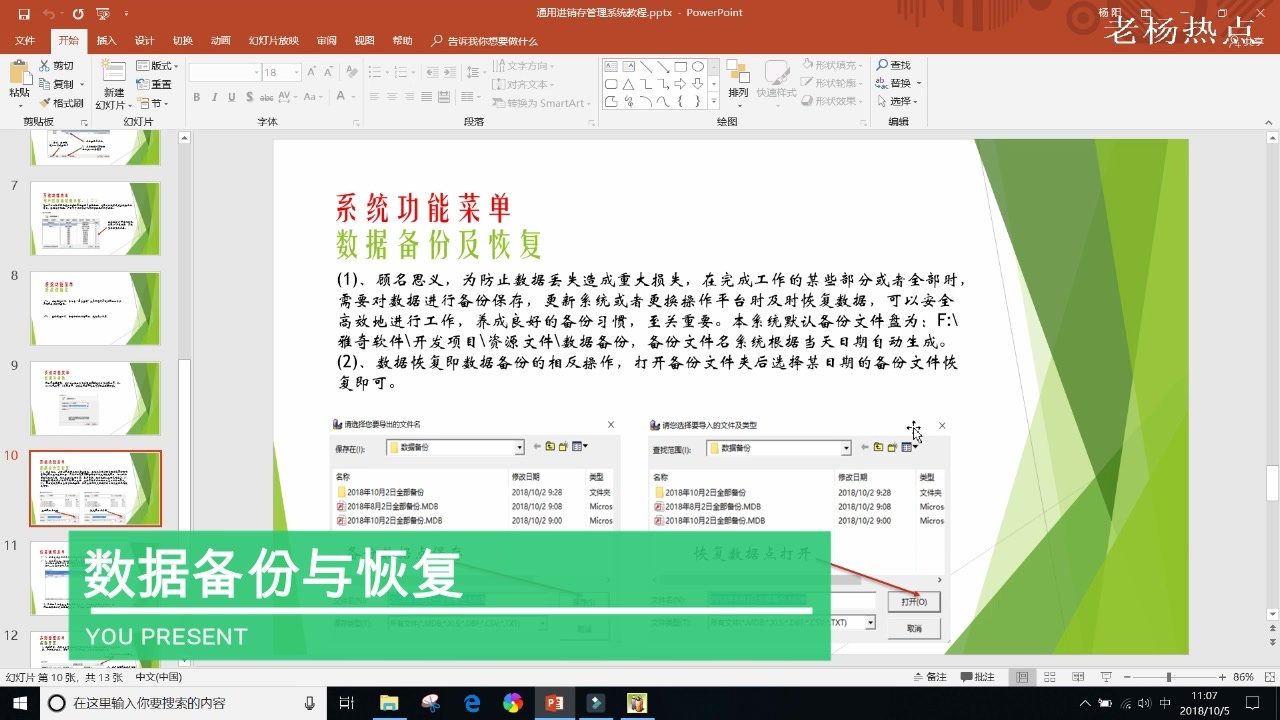
Task: Open font color dropdown arrow
Action: tap(354, 97)
